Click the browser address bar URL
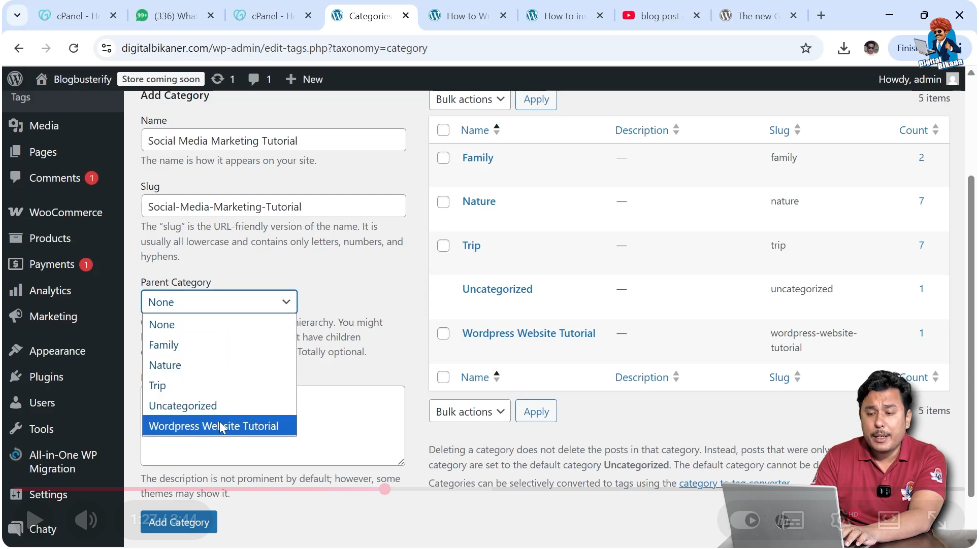Screen dimensions: 979x549 (274, 48)
